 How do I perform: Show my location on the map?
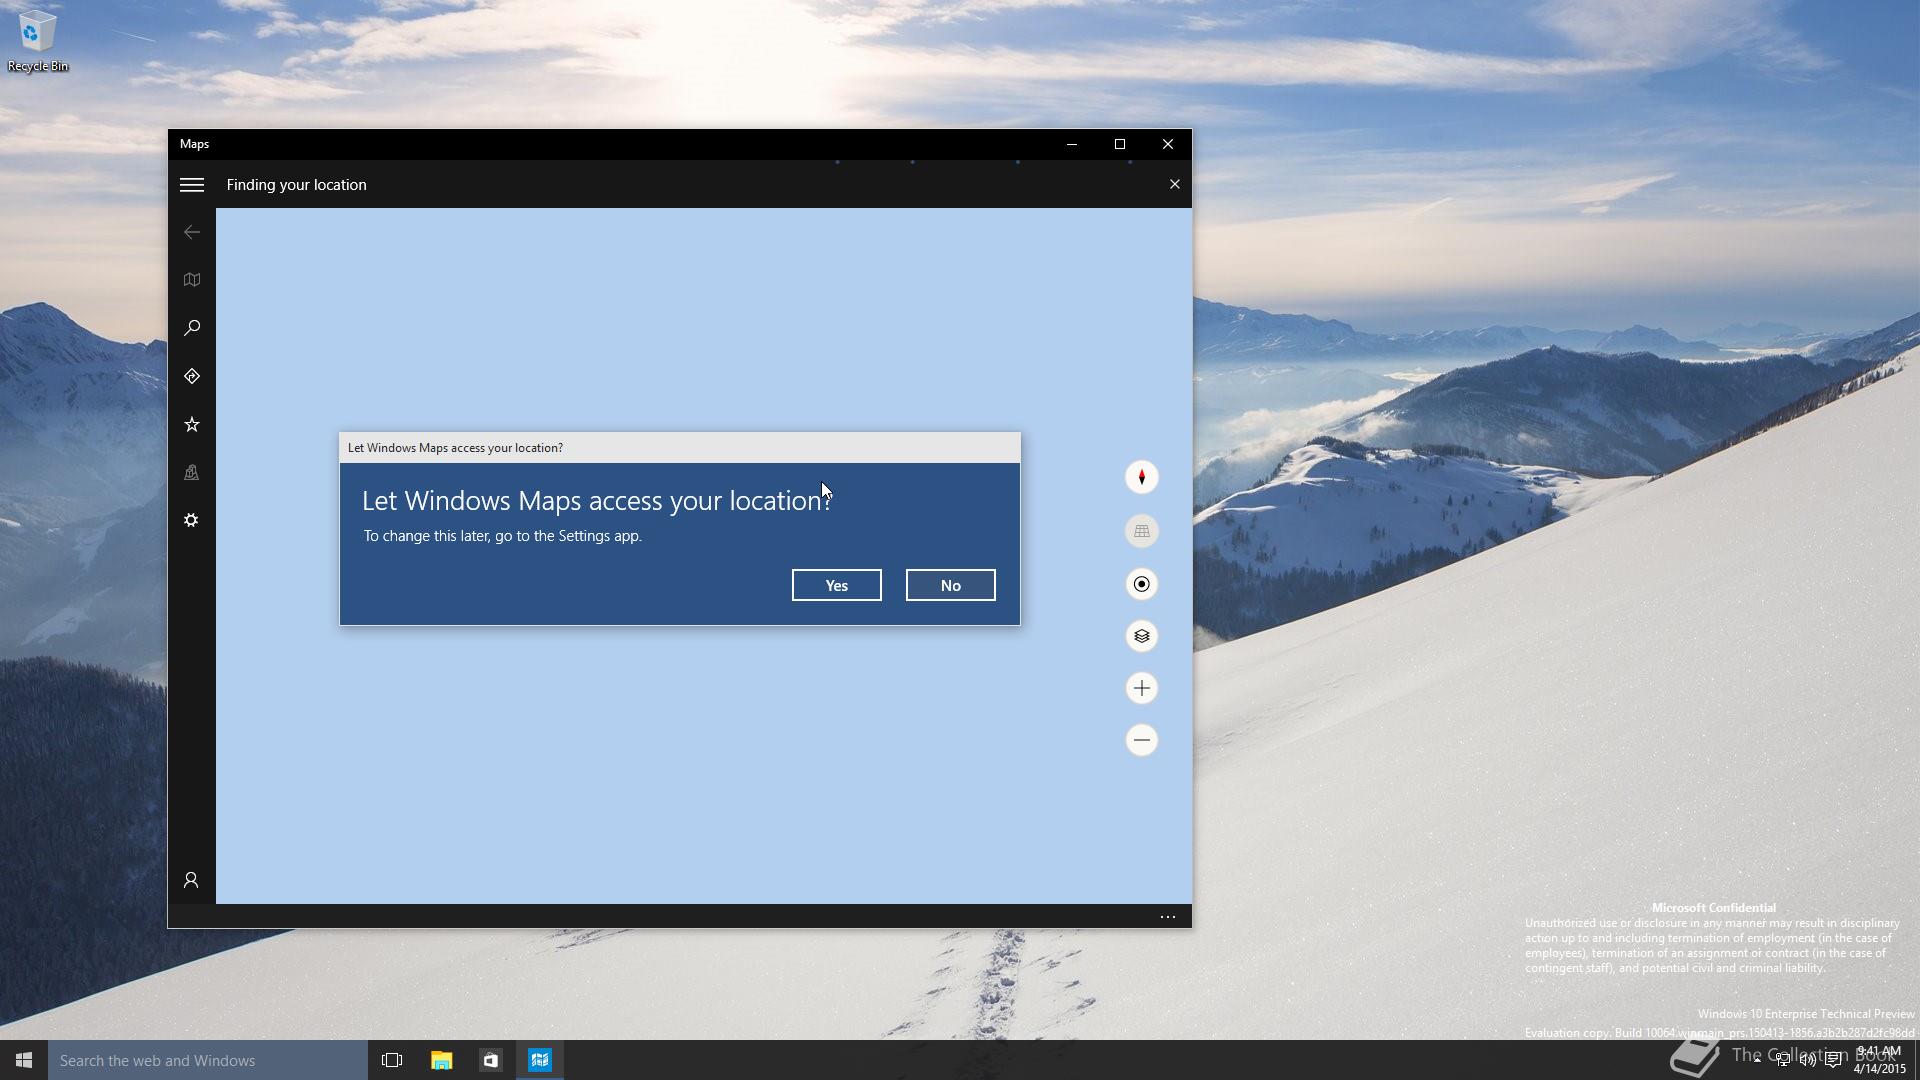[1141, 584]
